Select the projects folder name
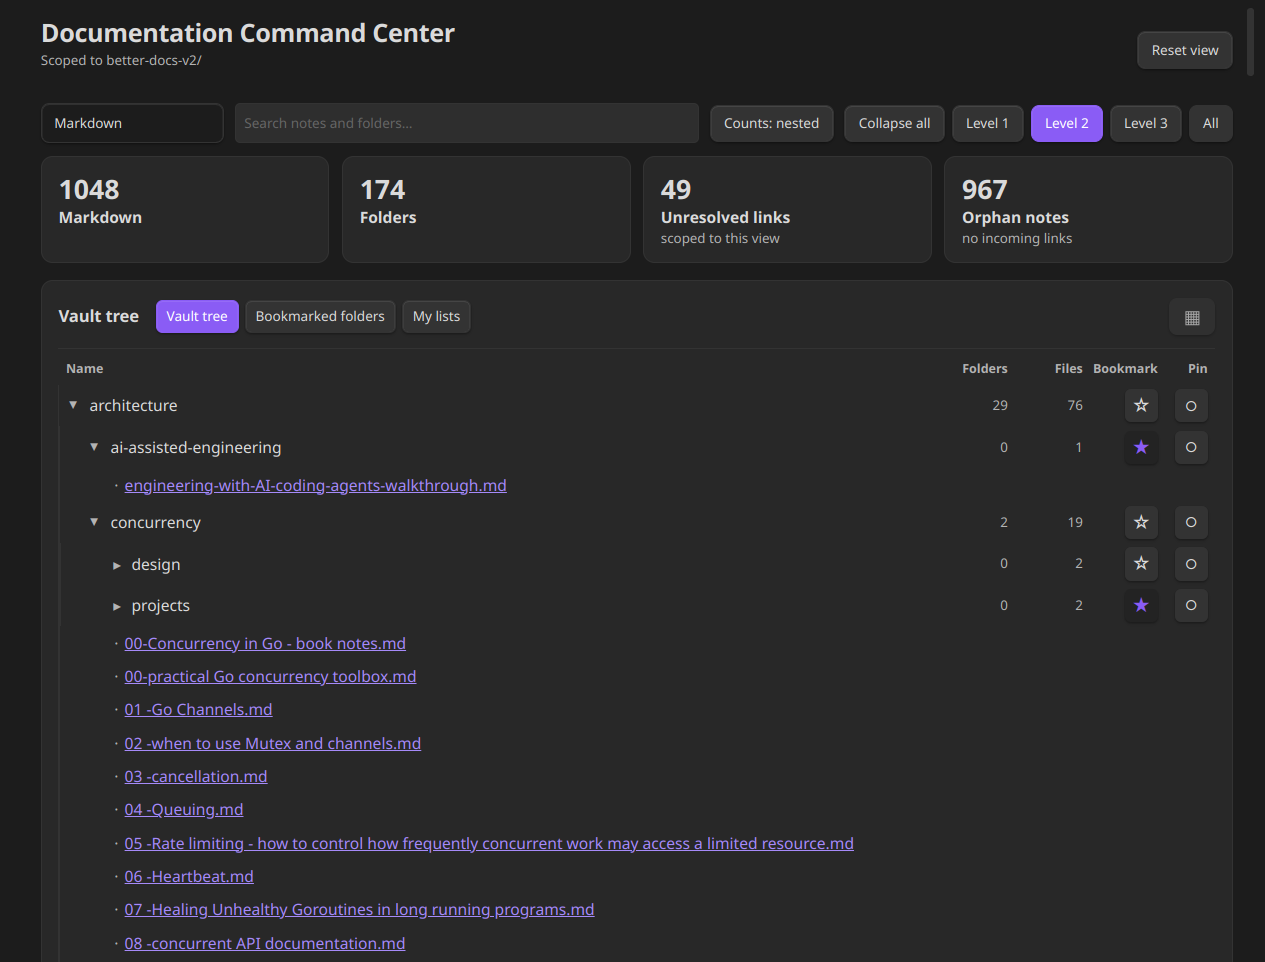The height and width of the screenshot is (962, 1265). [160, 605]
